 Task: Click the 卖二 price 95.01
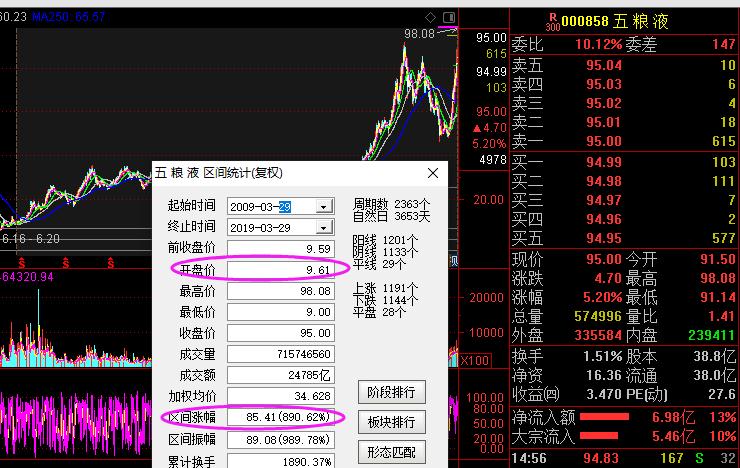pos(604,122)
